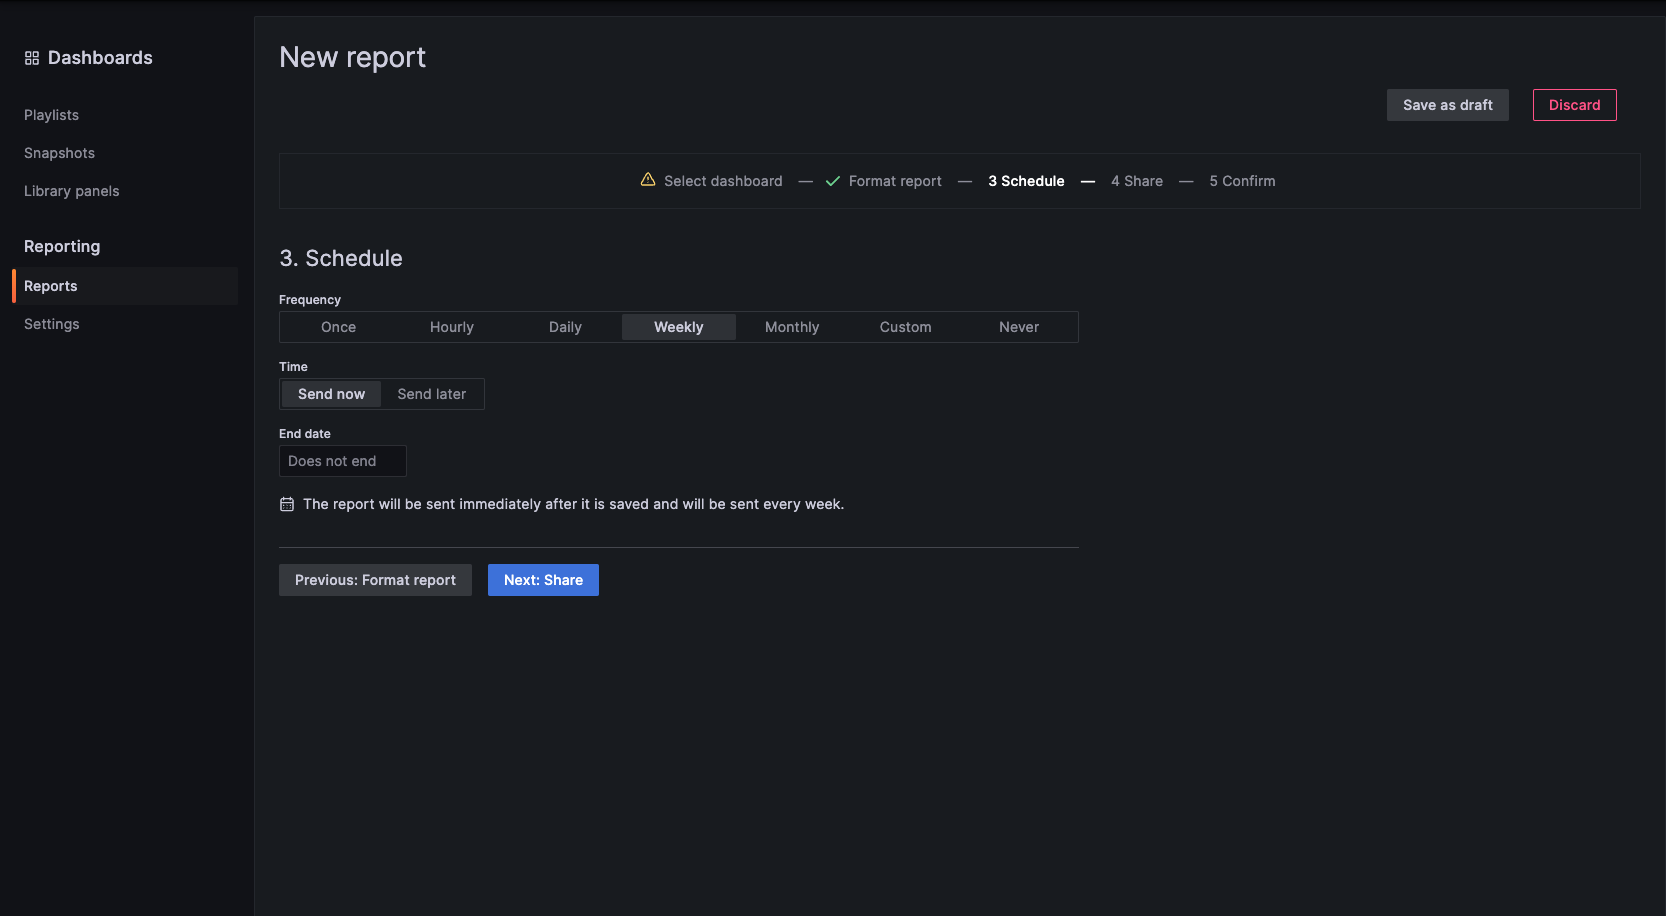Jump to step 5 Confirm

(1242, 181)
